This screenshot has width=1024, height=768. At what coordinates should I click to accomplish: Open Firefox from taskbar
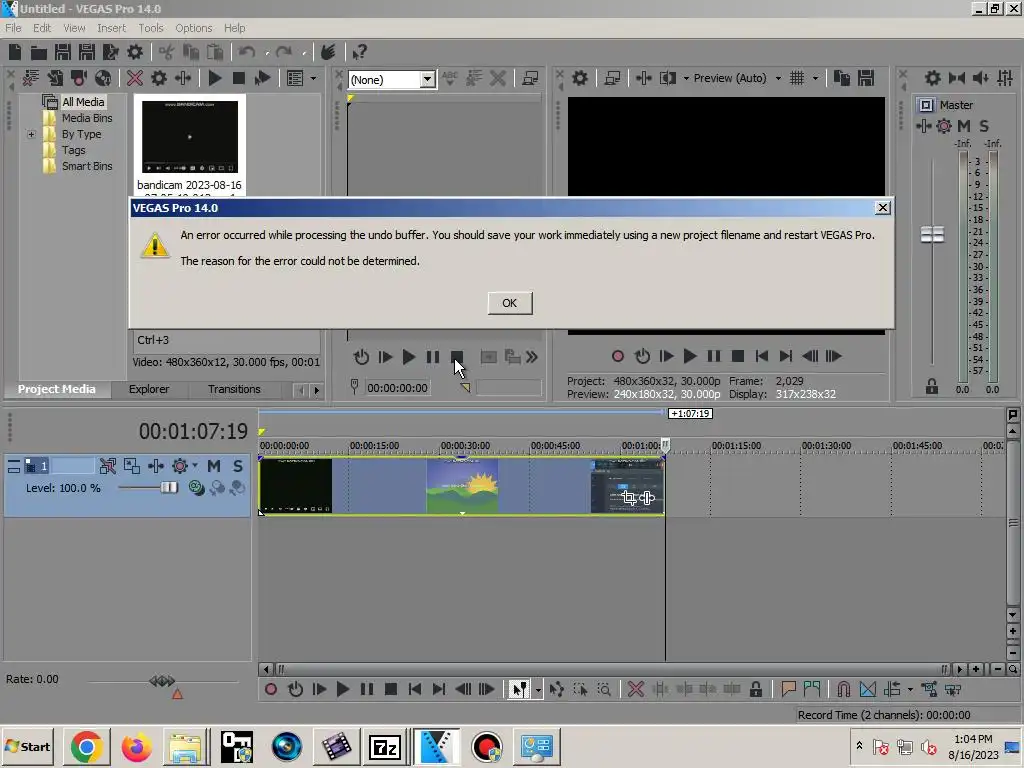click(x=136, y=746)
